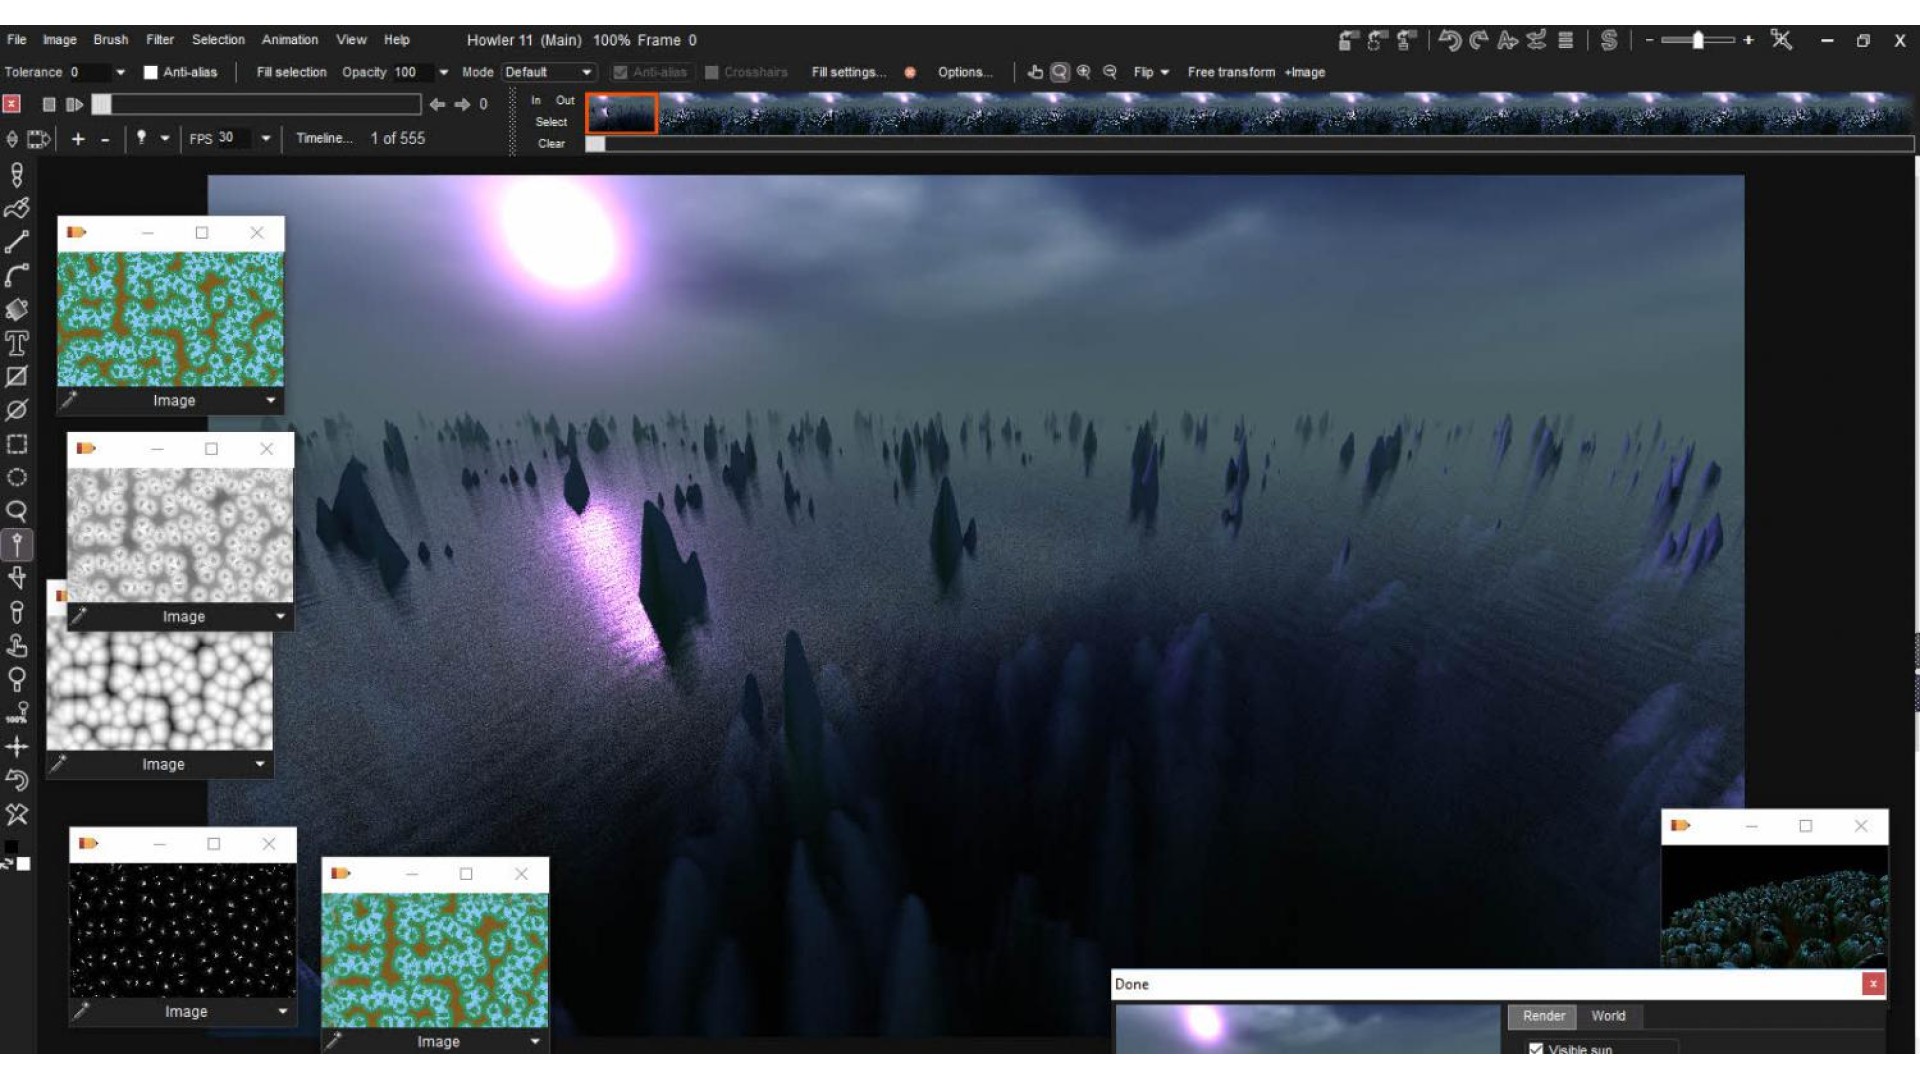Switch to the World tab
Screen dimensions: 1920x1080
point(1608,1016)
